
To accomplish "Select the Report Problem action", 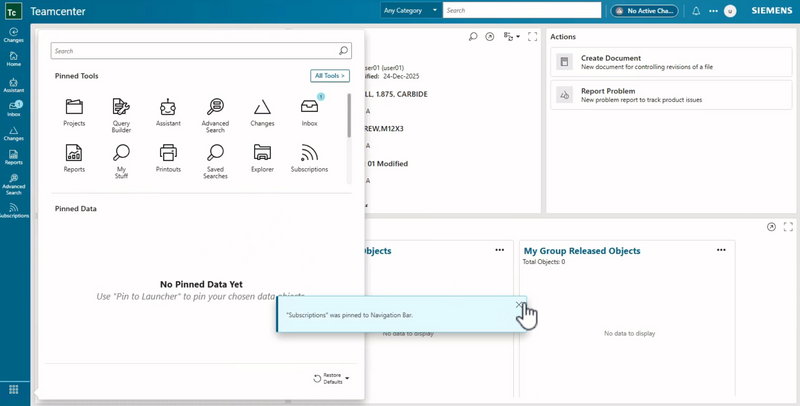I will (x=671, y=95).
